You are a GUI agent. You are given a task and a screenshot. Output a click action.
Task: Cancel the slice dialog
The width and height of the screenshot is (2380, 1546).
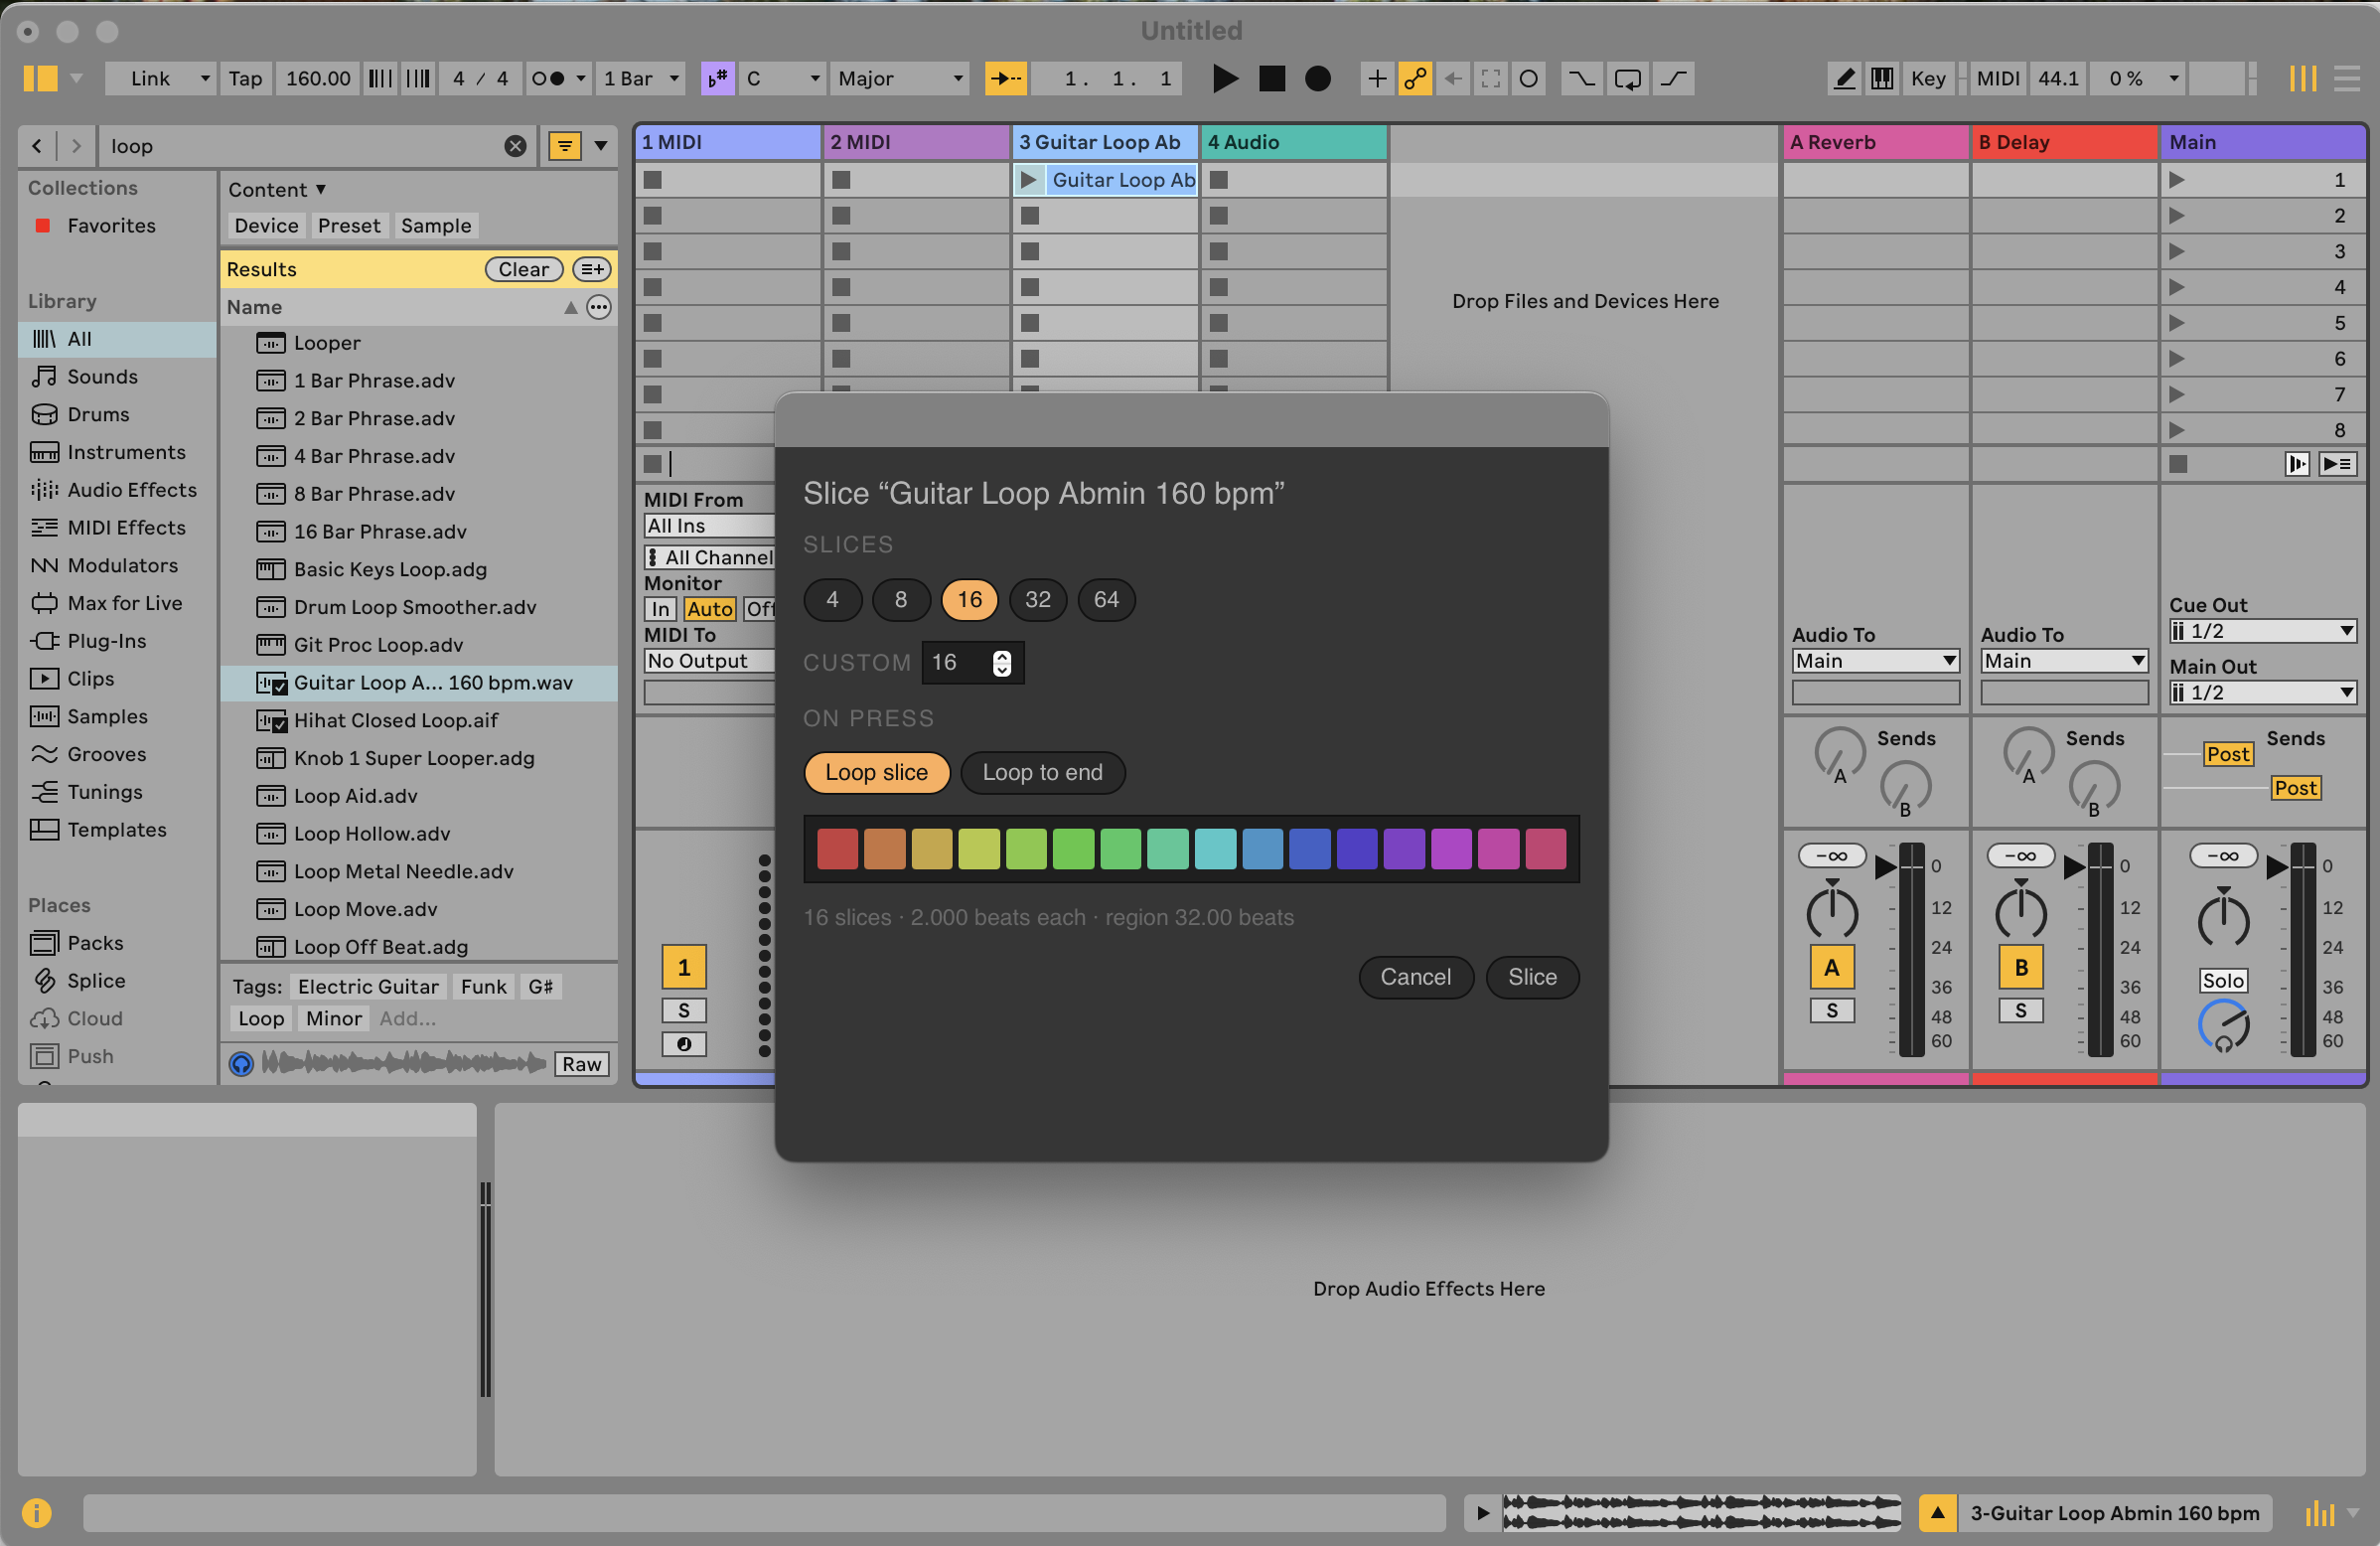(x=1415, y=976)
